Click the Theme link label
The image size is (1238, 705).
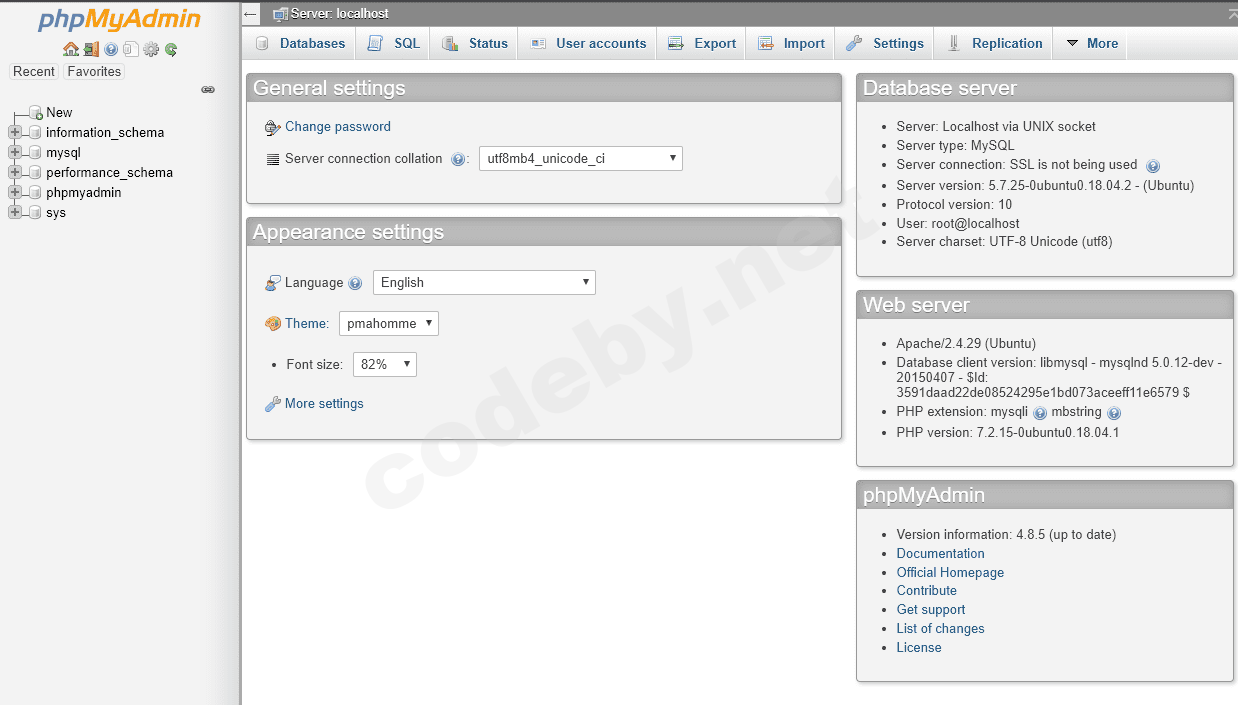pos(307,324)
